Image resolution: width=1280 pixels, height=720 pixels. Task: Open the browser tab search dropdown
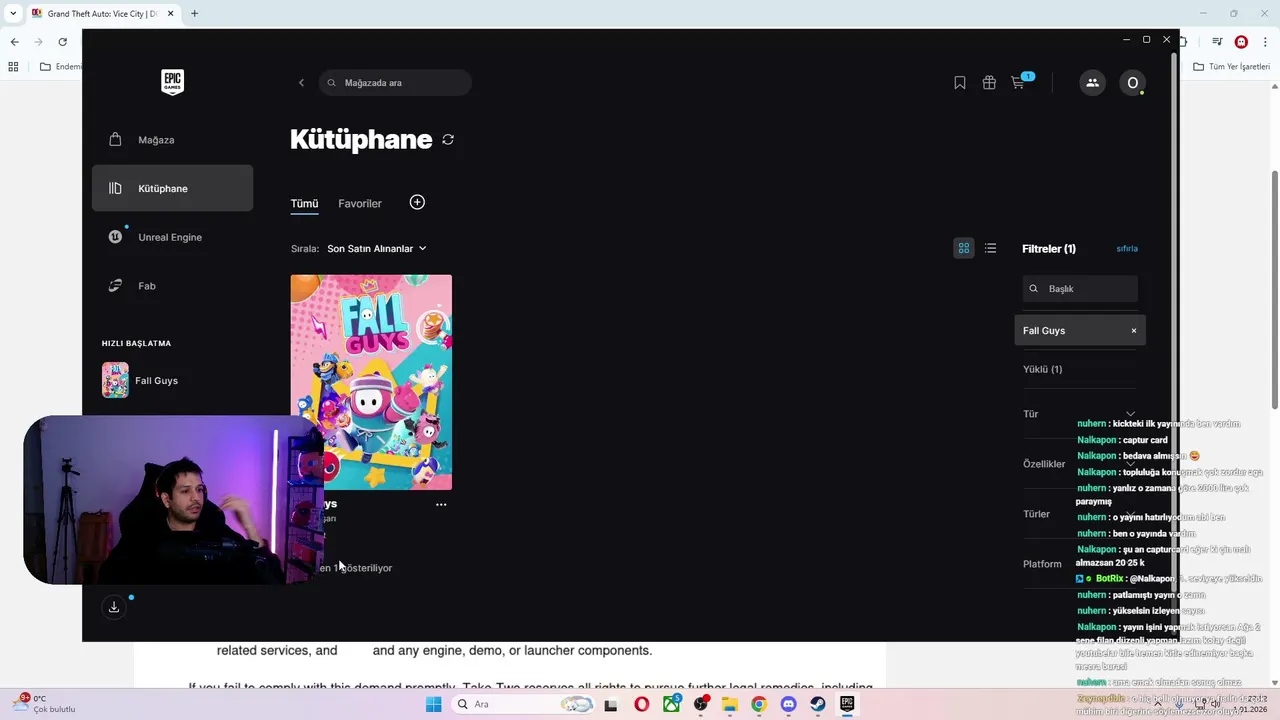(x=13, y=14)
